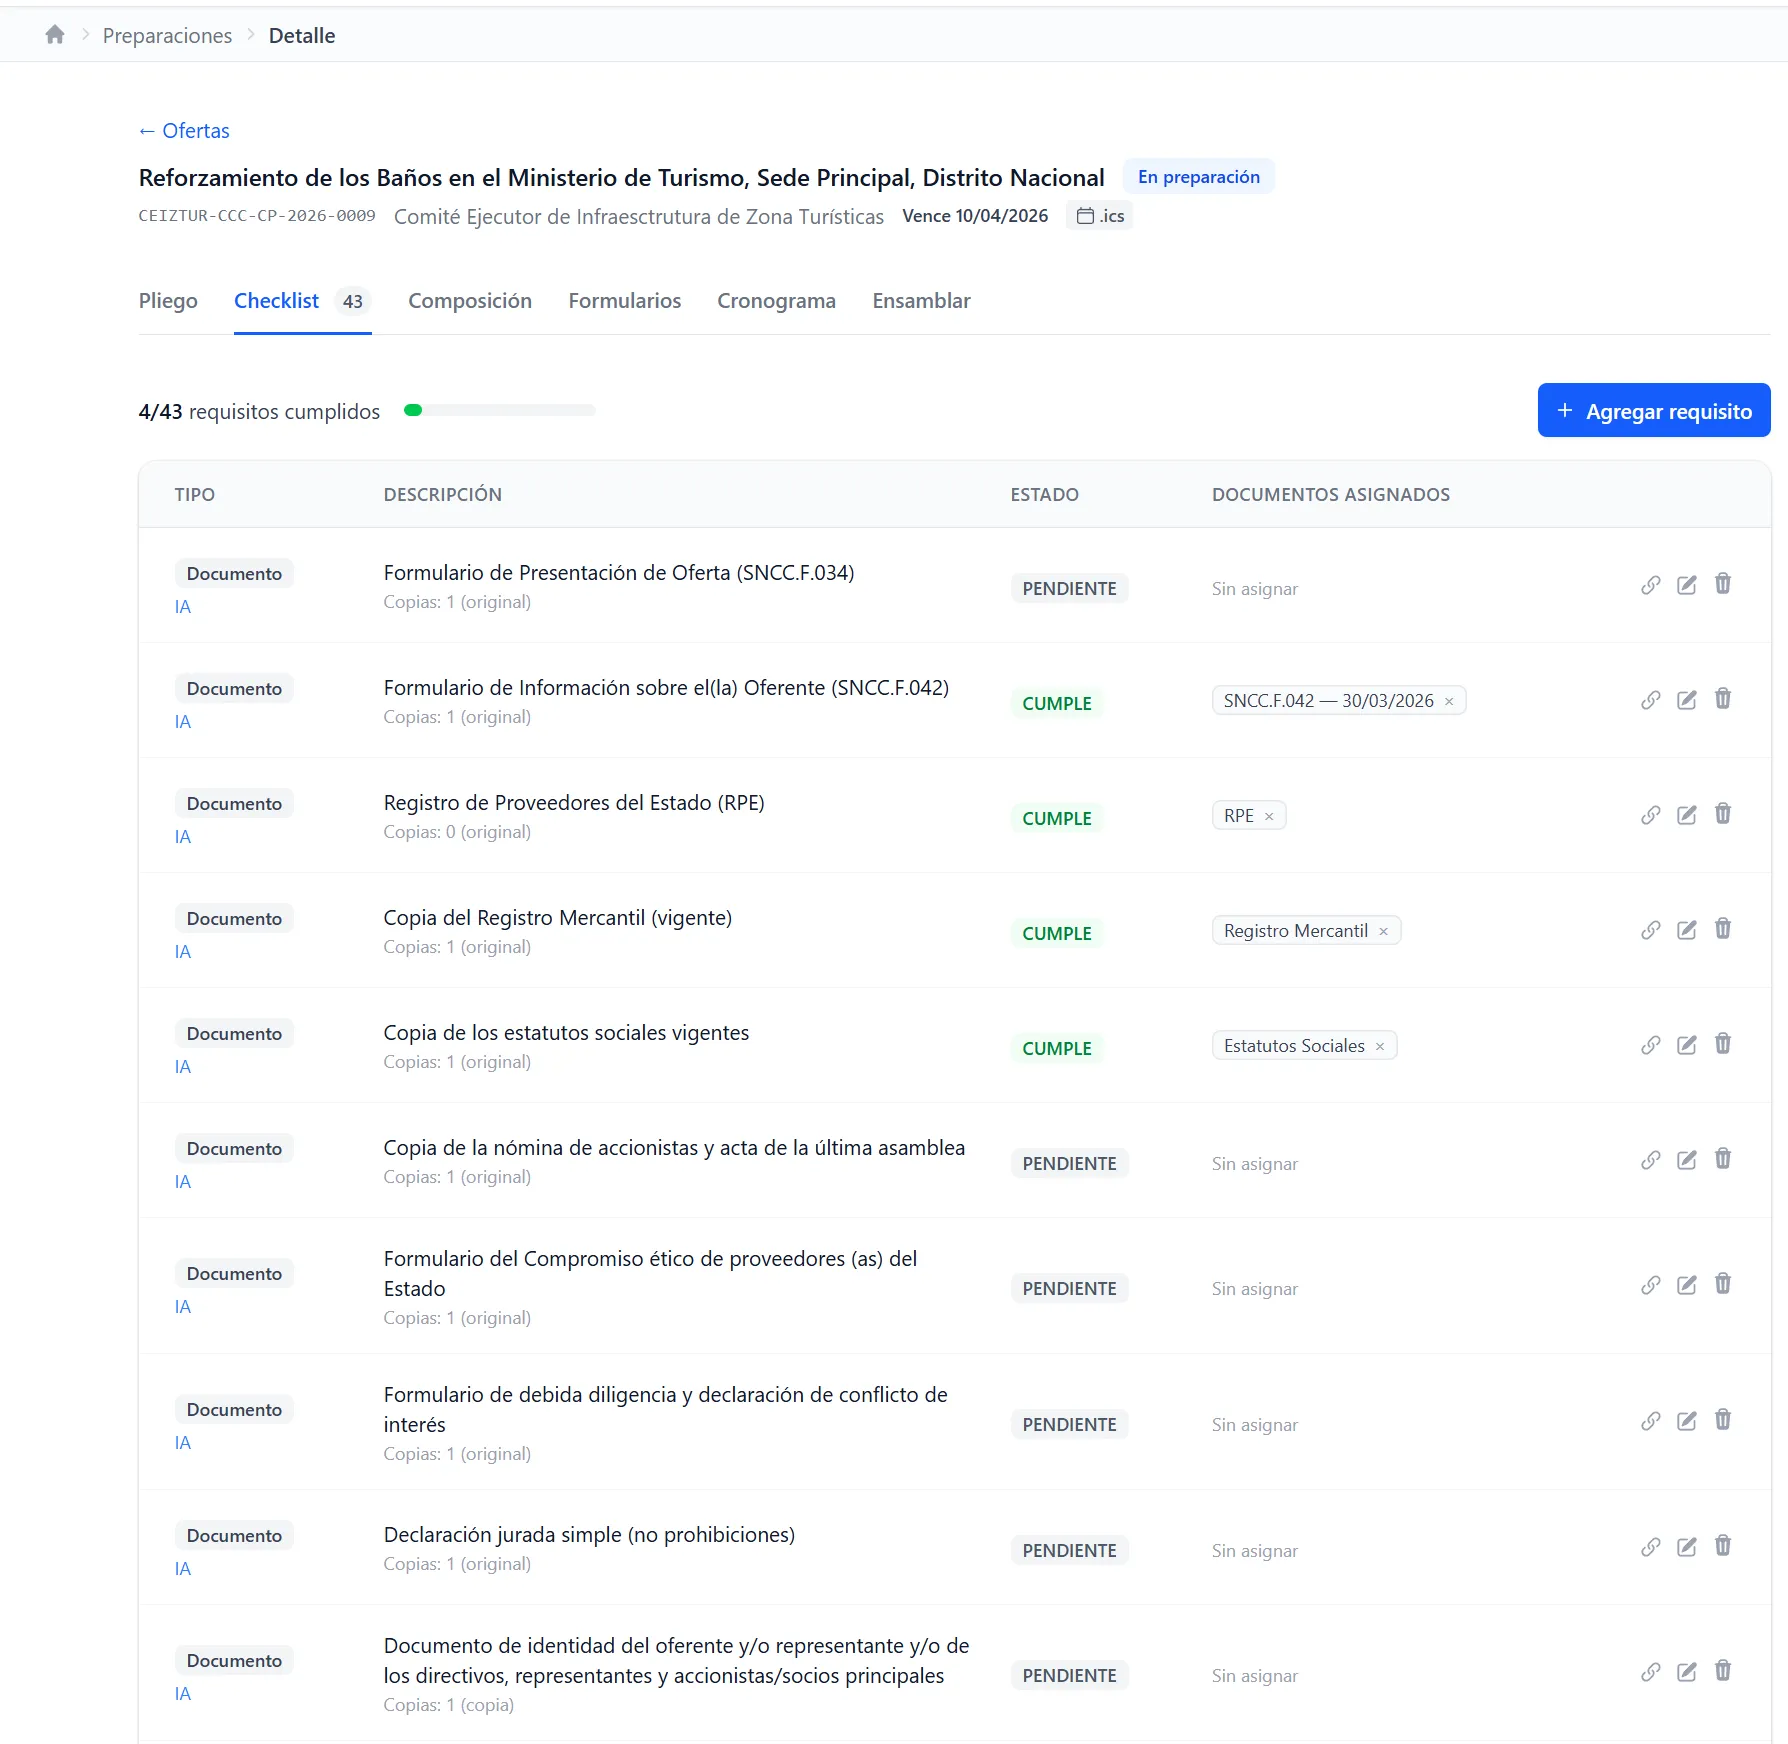This screenshot has width=1788, height=1744.
Task: Edit the estatutos sociales vigentes row
Action: (1687, 1045)
